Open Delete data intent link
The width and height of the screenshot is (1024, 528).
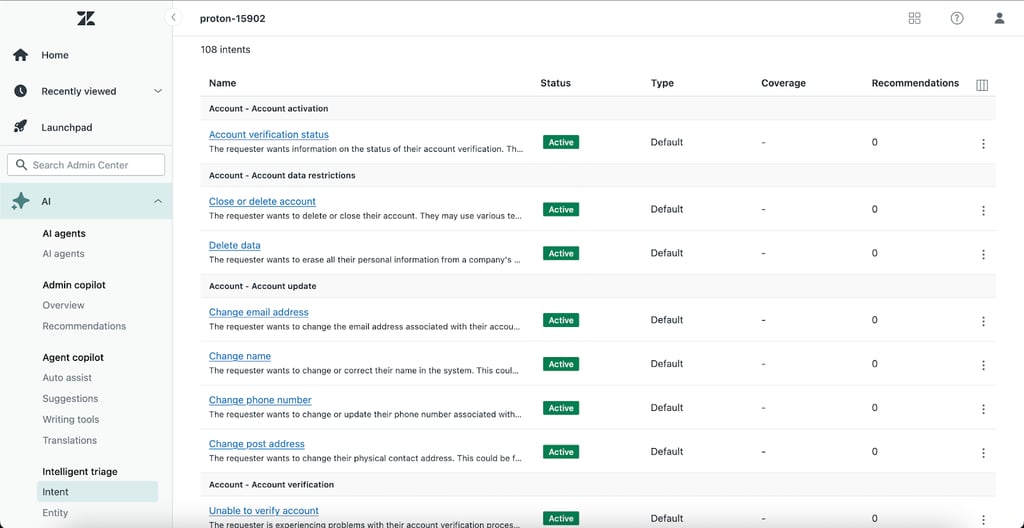click(234, 246)
